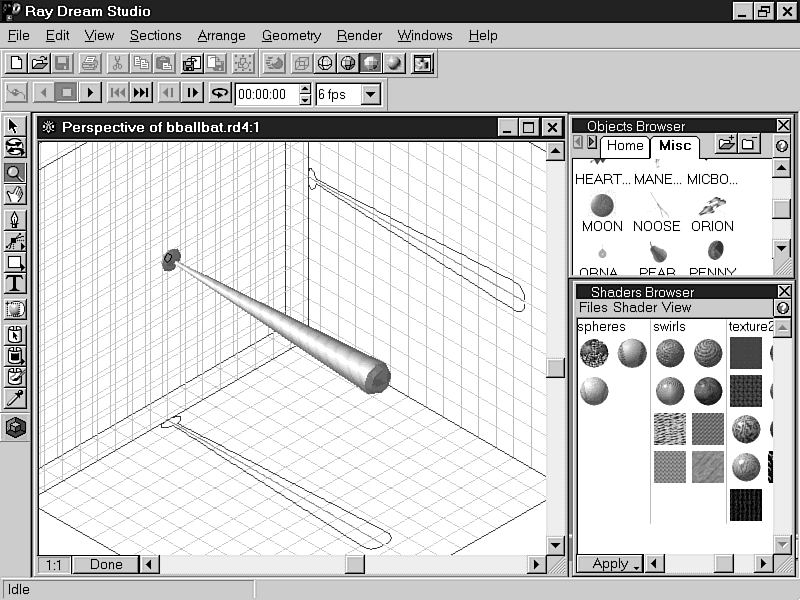The width and height of the screenshot is (800, 600).
Task: Click the Open file toolbar icon
Action: 39,63
